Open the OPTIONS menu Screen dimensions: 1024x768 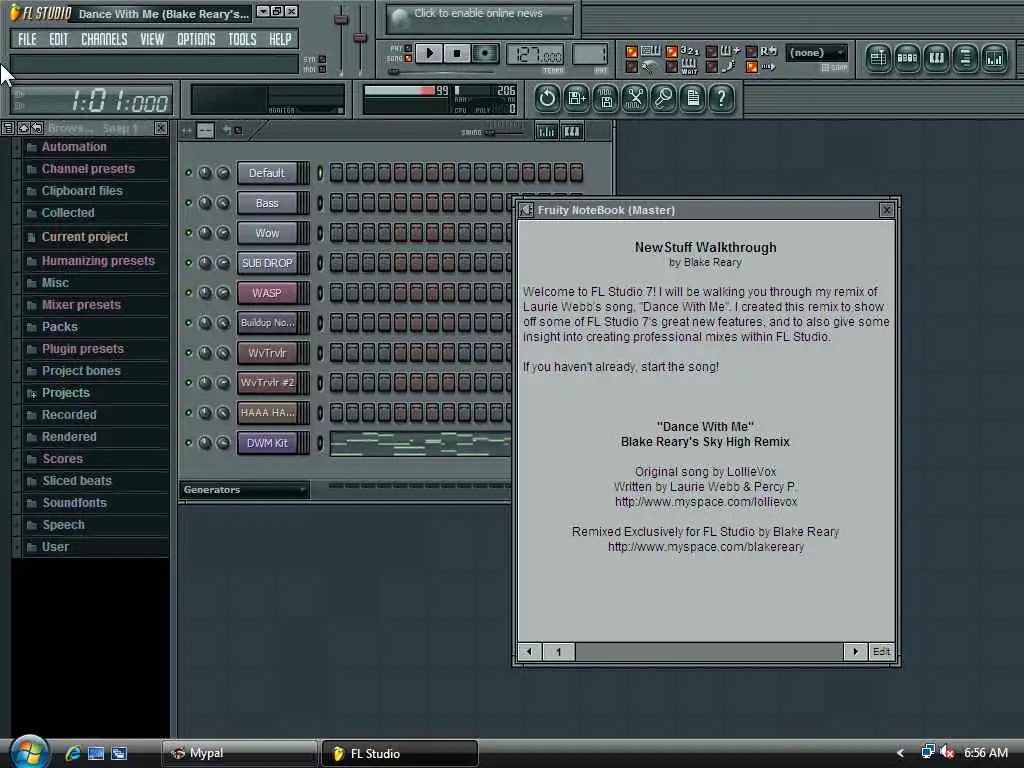click(196, 39)
